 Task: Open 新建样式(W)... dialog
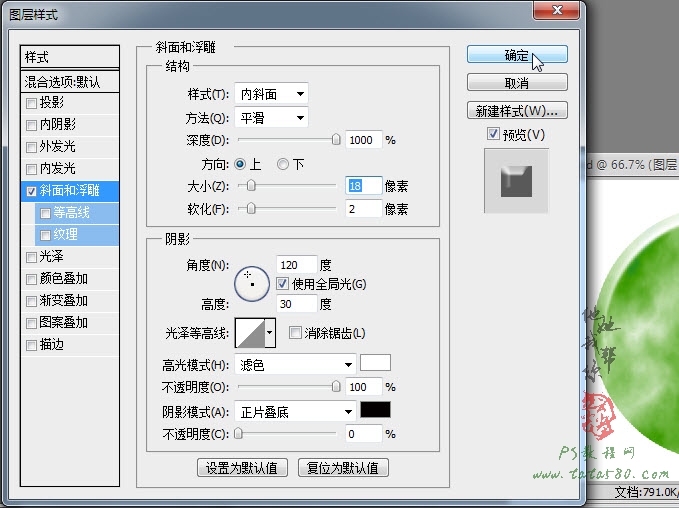click(517, 110)
